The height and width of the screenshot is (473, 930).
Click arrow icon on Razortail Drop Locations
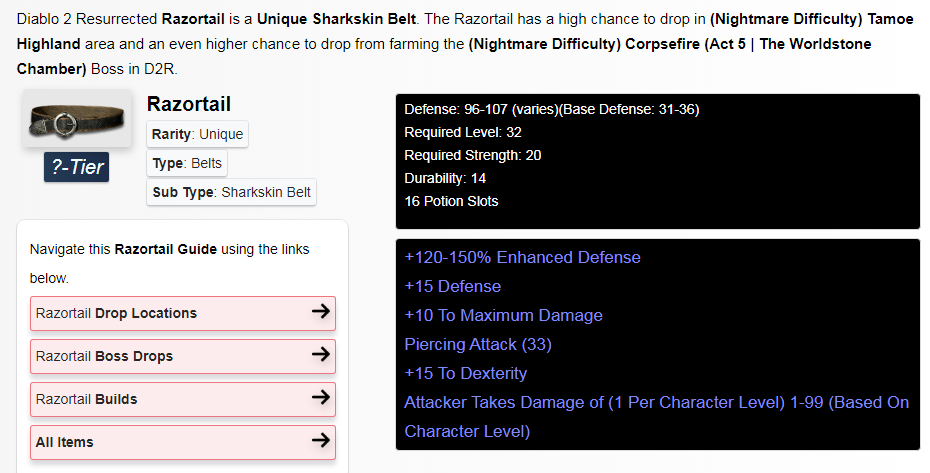point(321,311)
